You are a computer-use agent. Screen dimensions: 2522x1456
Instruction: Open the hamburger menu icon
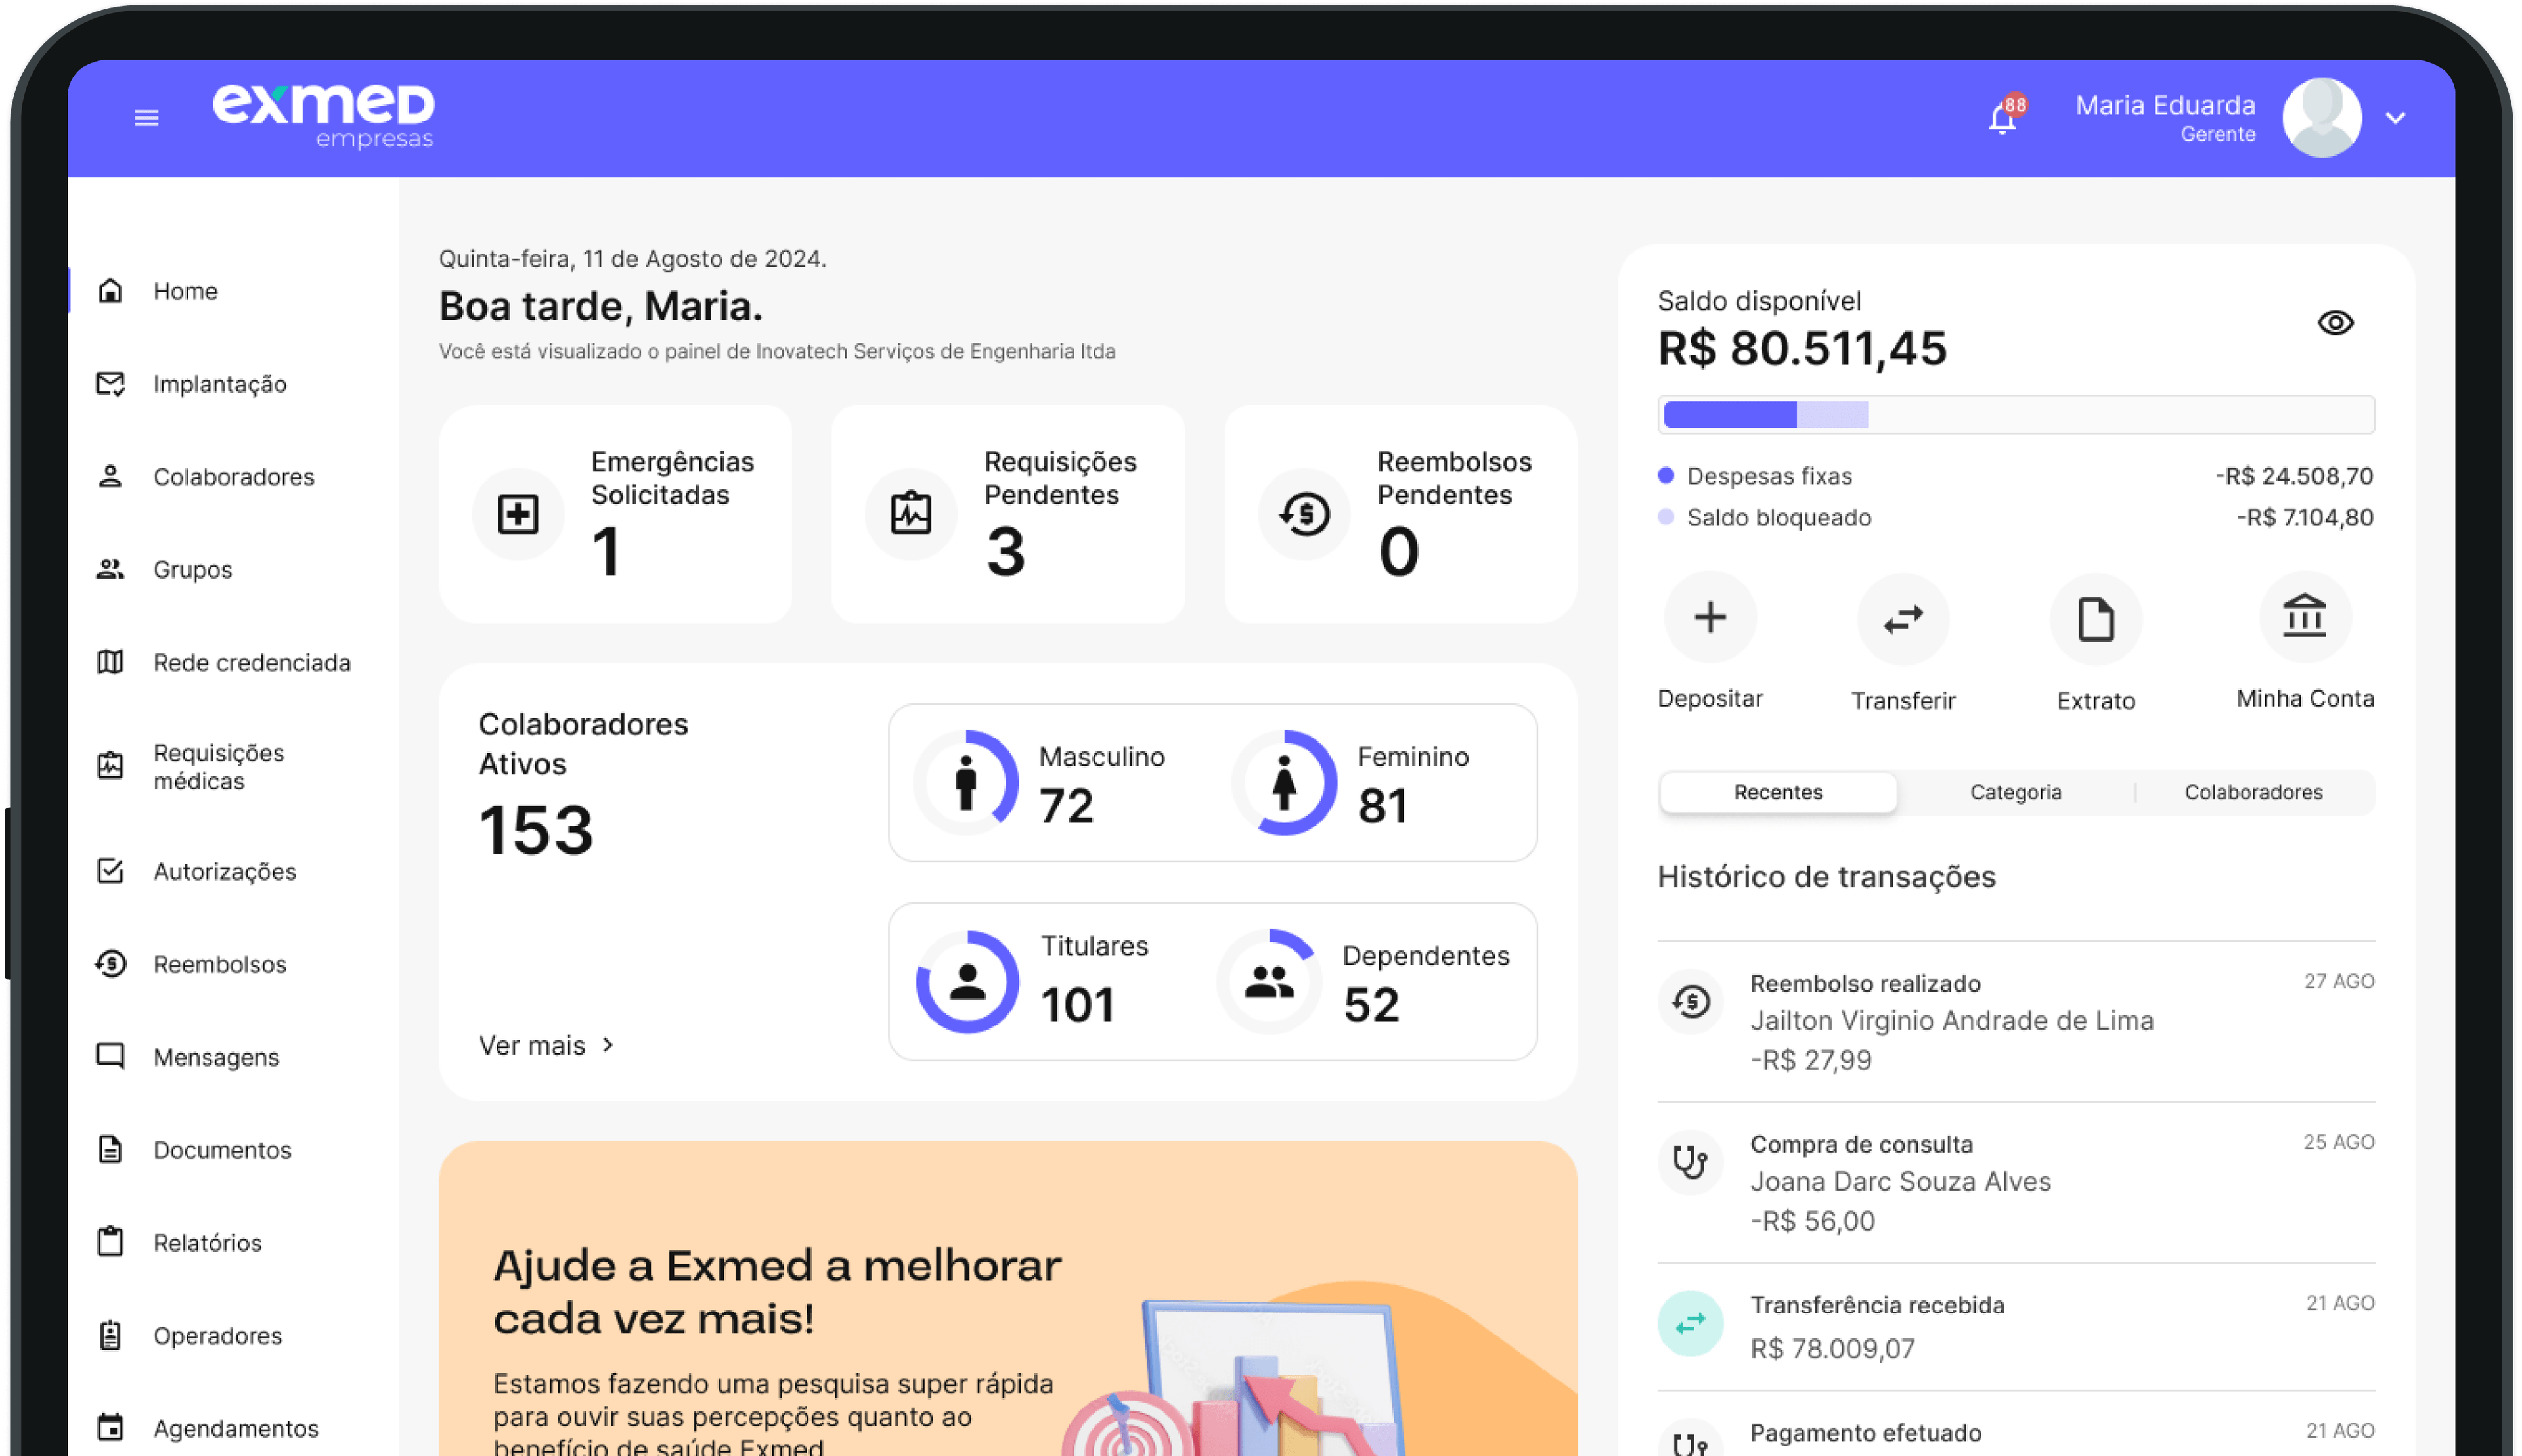147,118
